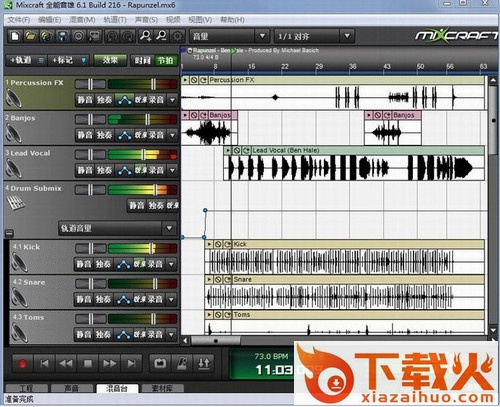Click the horizontal timeline scrollbar thumb

(x=215, y=341)
